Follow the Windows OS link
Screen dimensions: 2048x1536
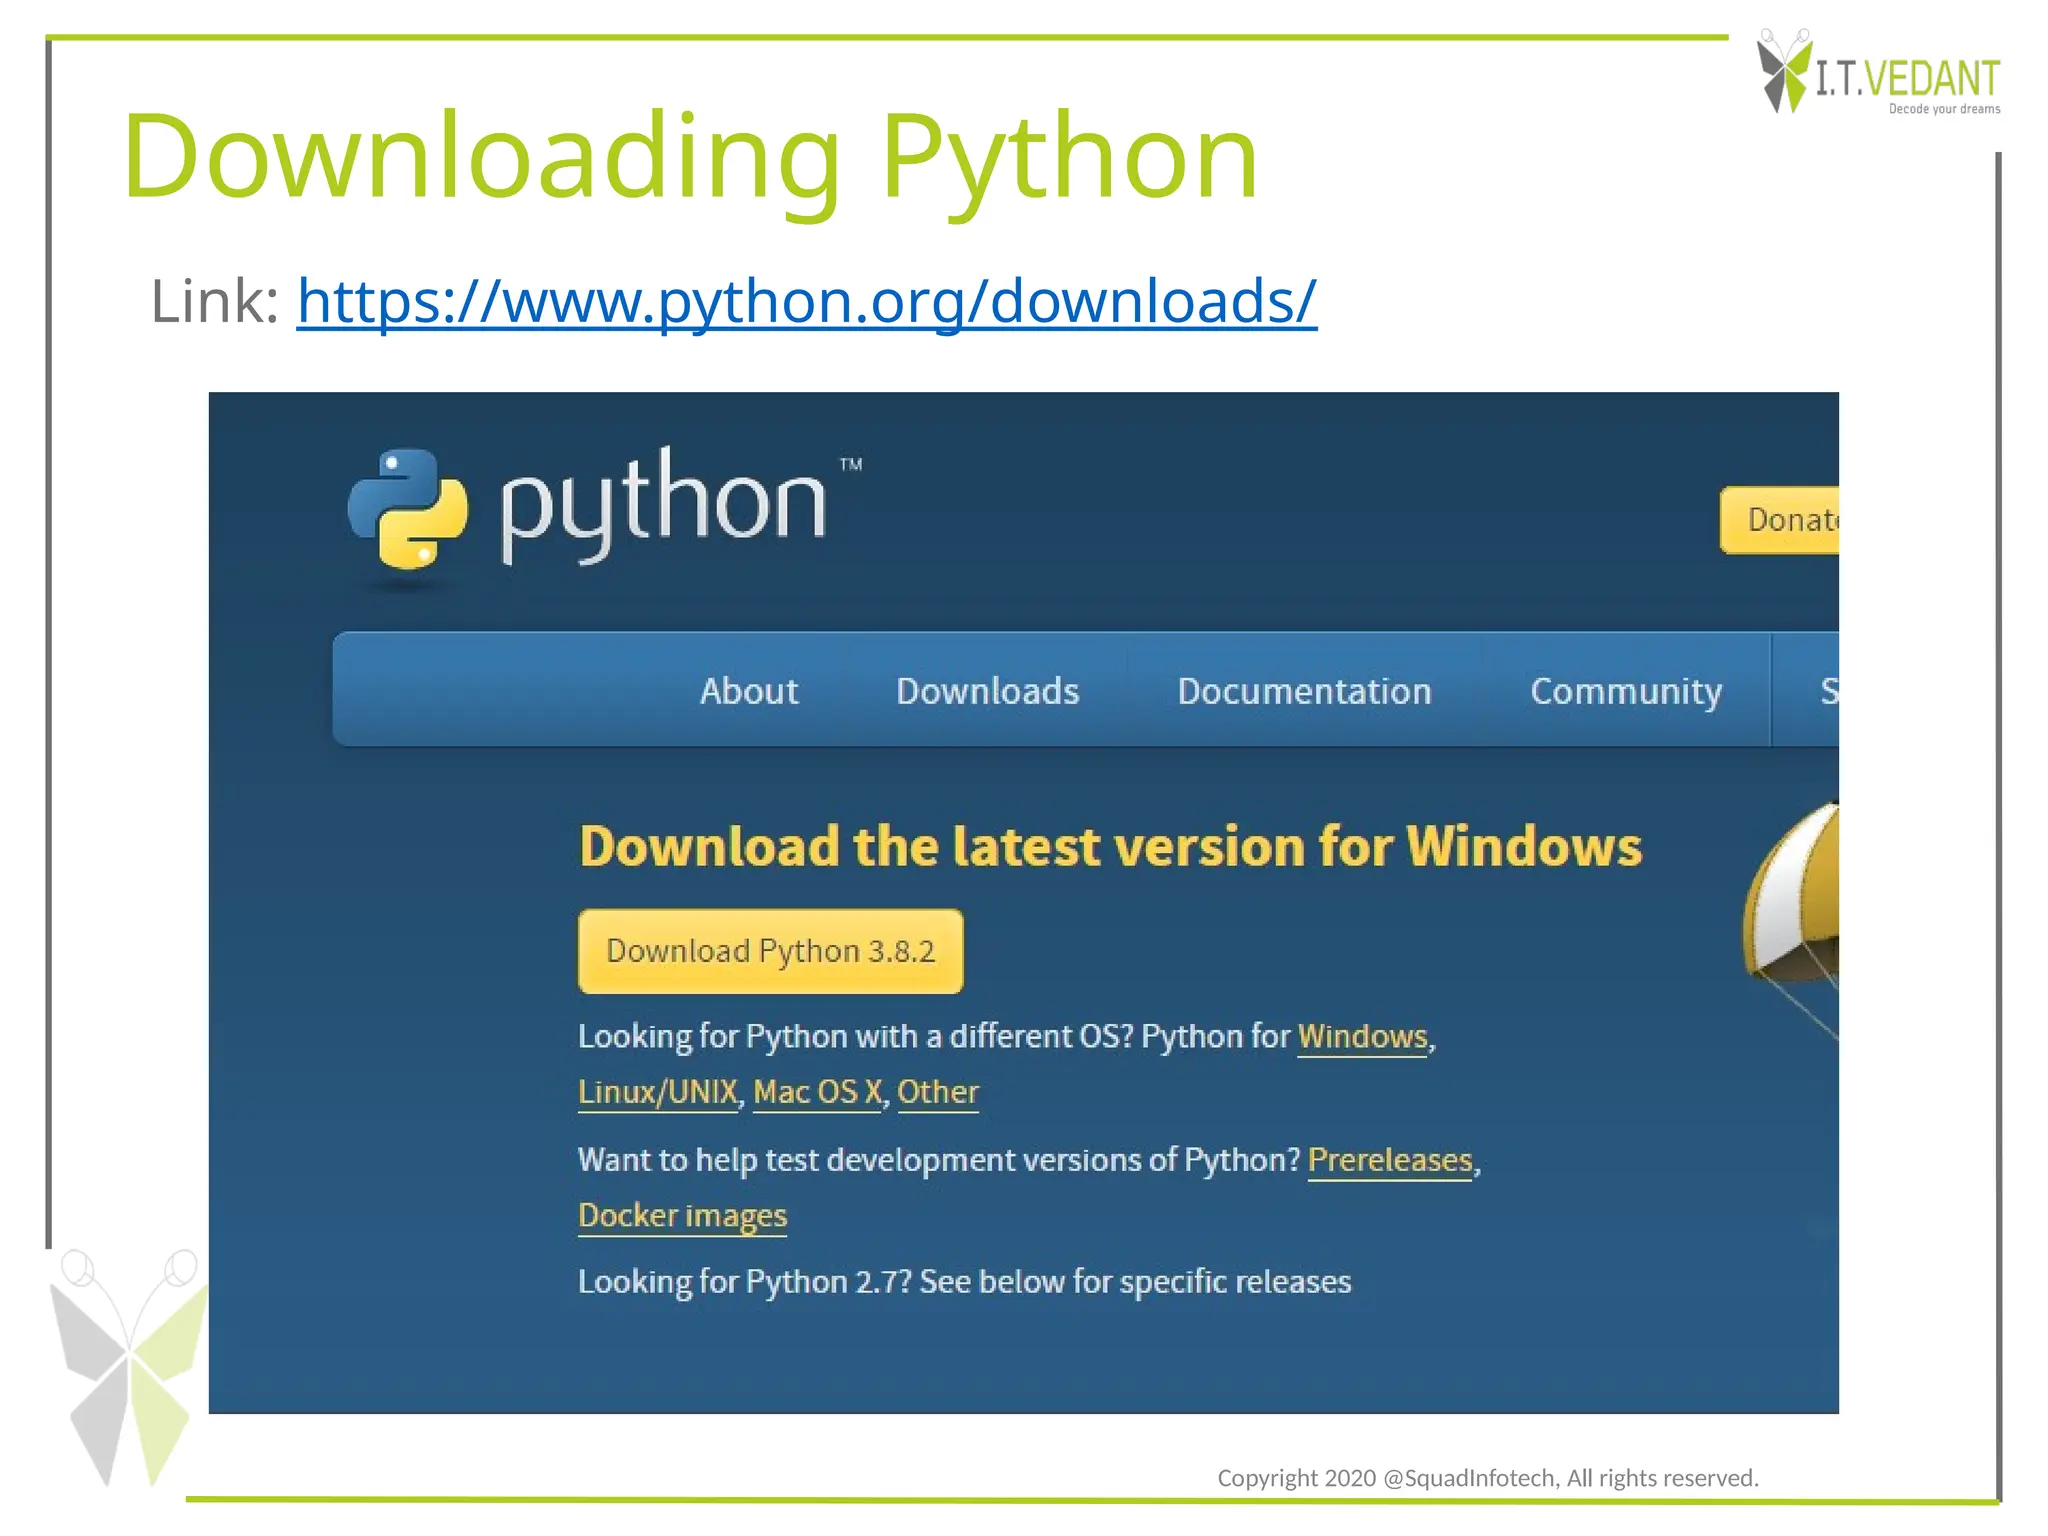point(1362,1037)
